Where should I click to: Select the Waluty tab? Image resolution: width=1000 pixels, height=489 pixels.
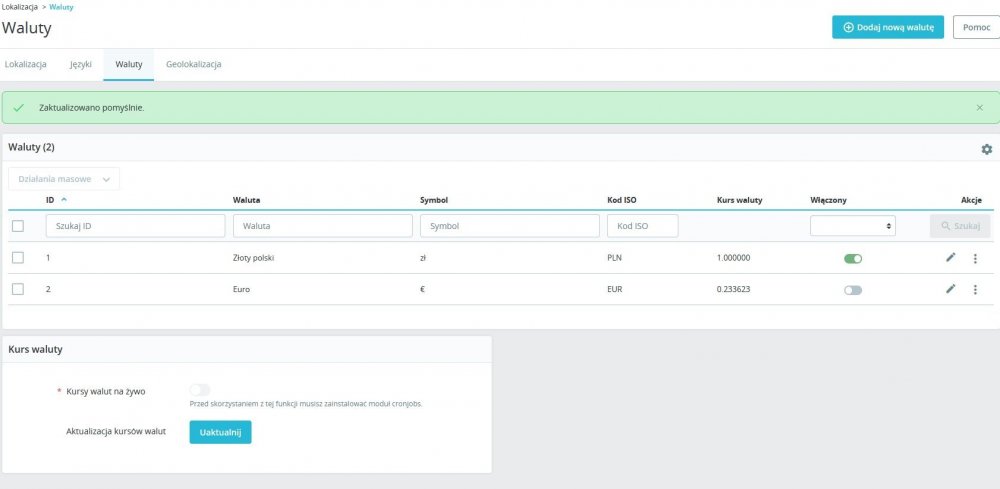(129, 64)
